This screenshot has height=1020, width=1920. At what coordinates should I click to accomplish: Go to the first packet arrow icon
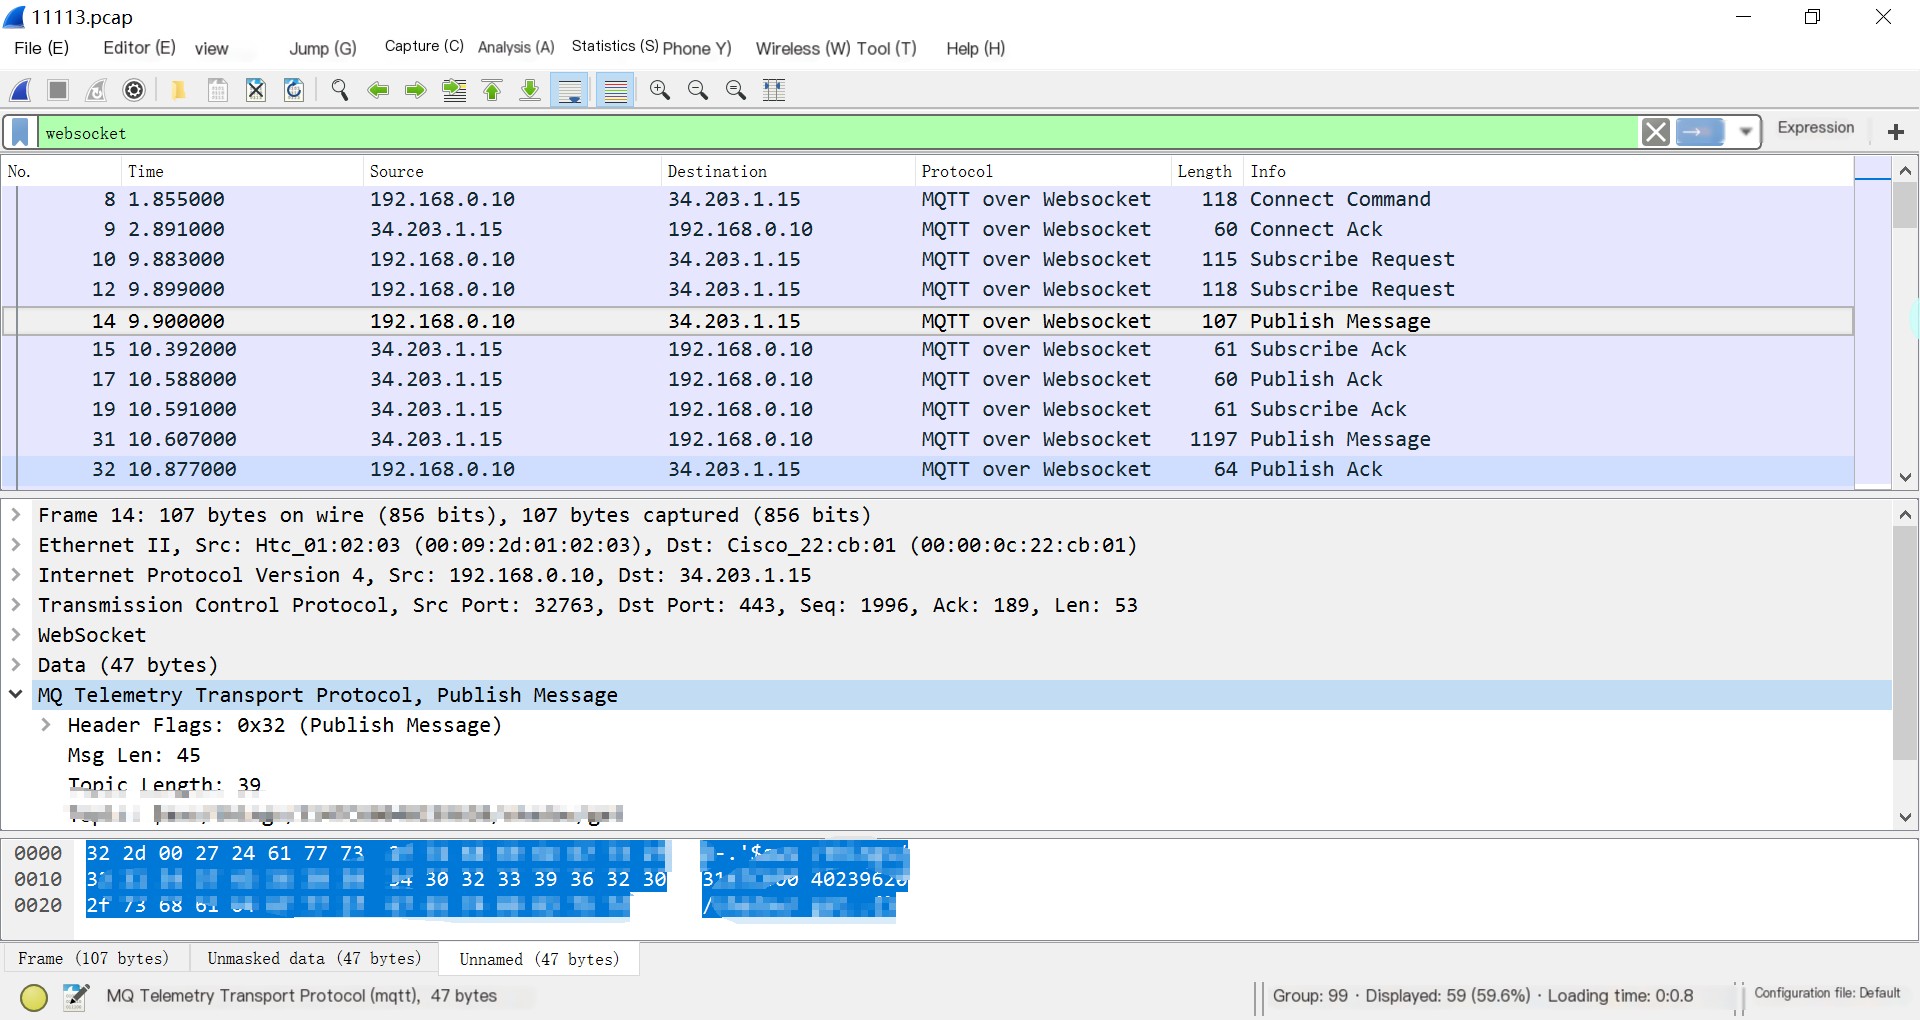tap(492, 90)
